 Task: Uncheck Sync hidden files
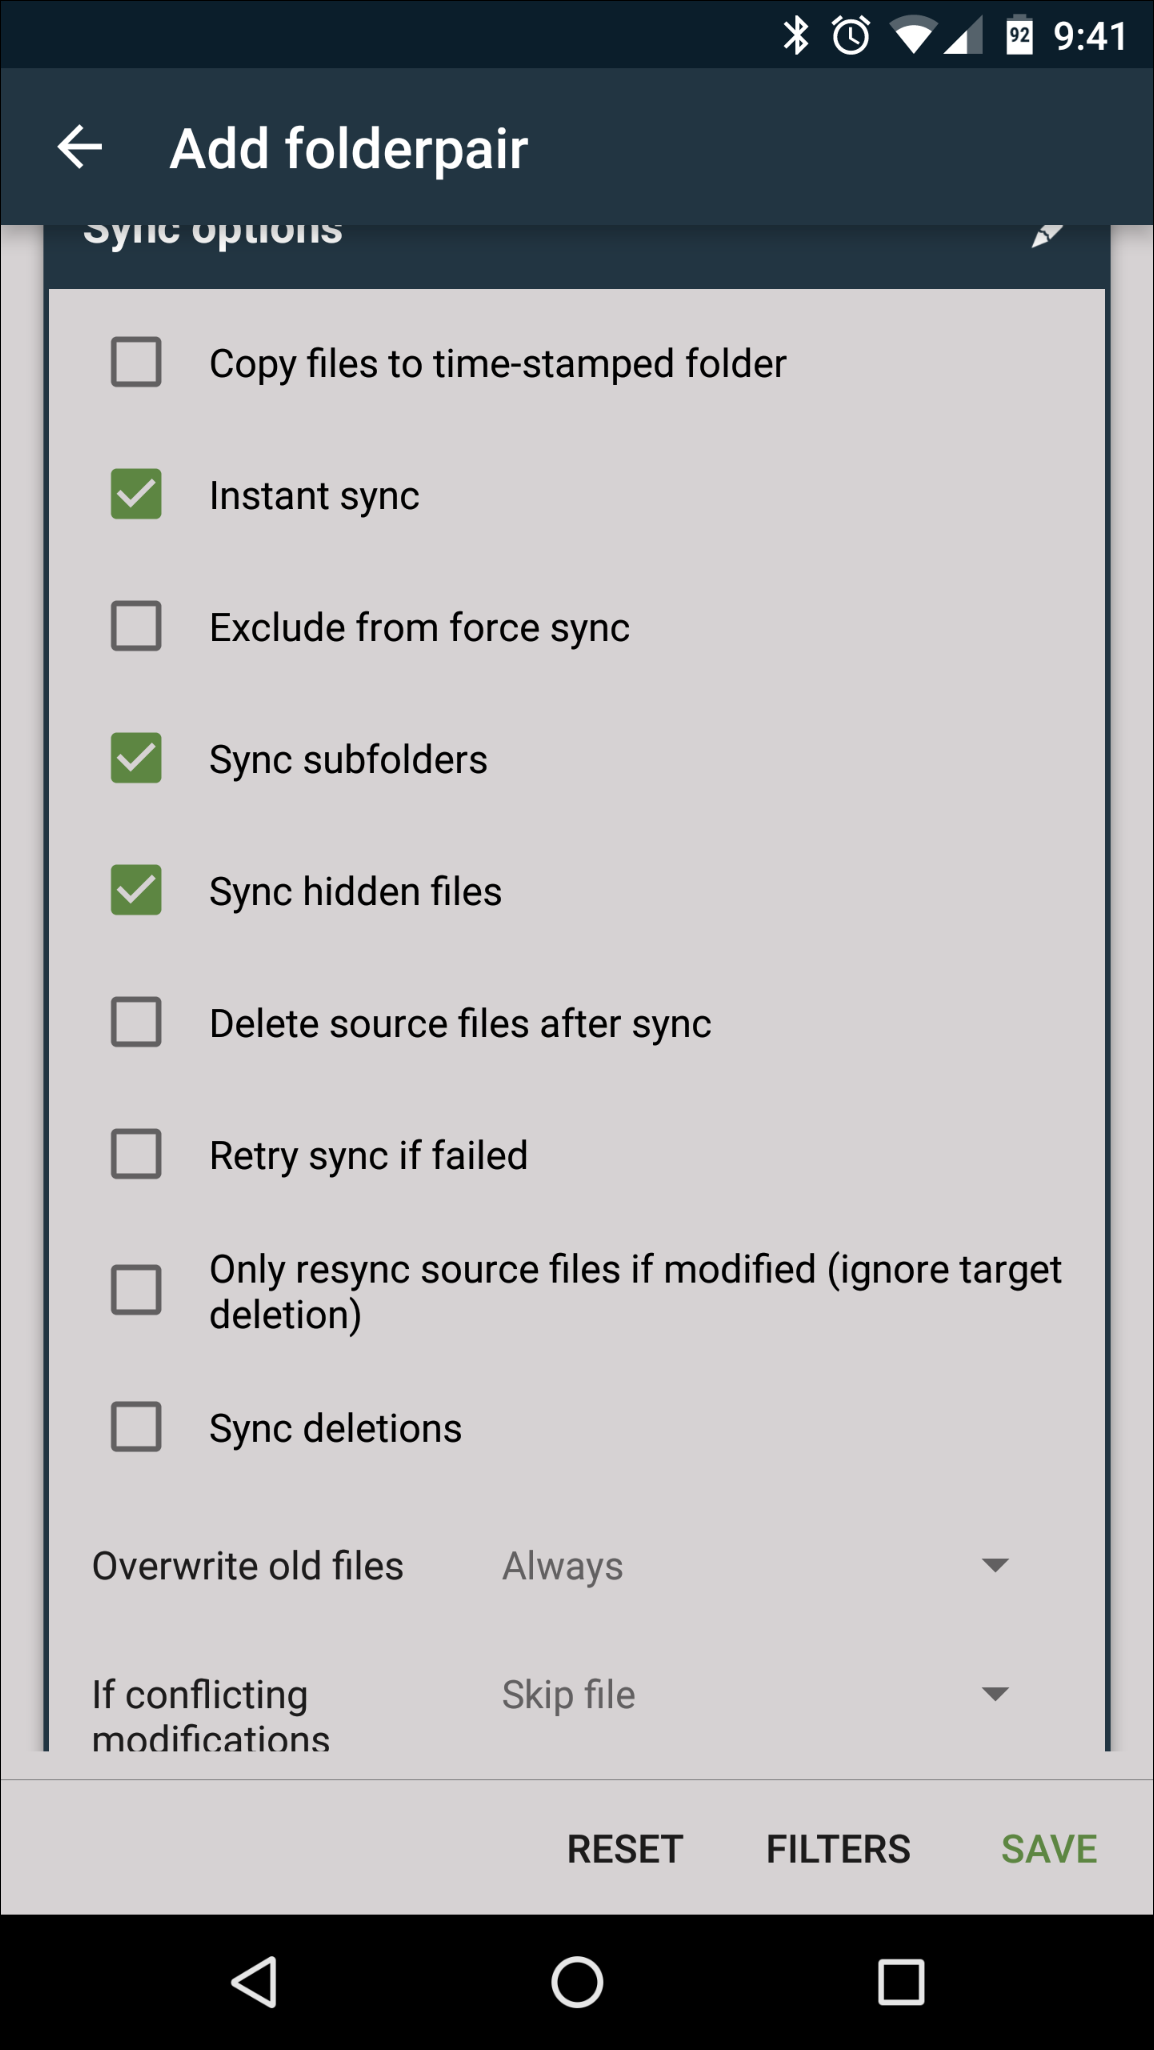(136, 890)
